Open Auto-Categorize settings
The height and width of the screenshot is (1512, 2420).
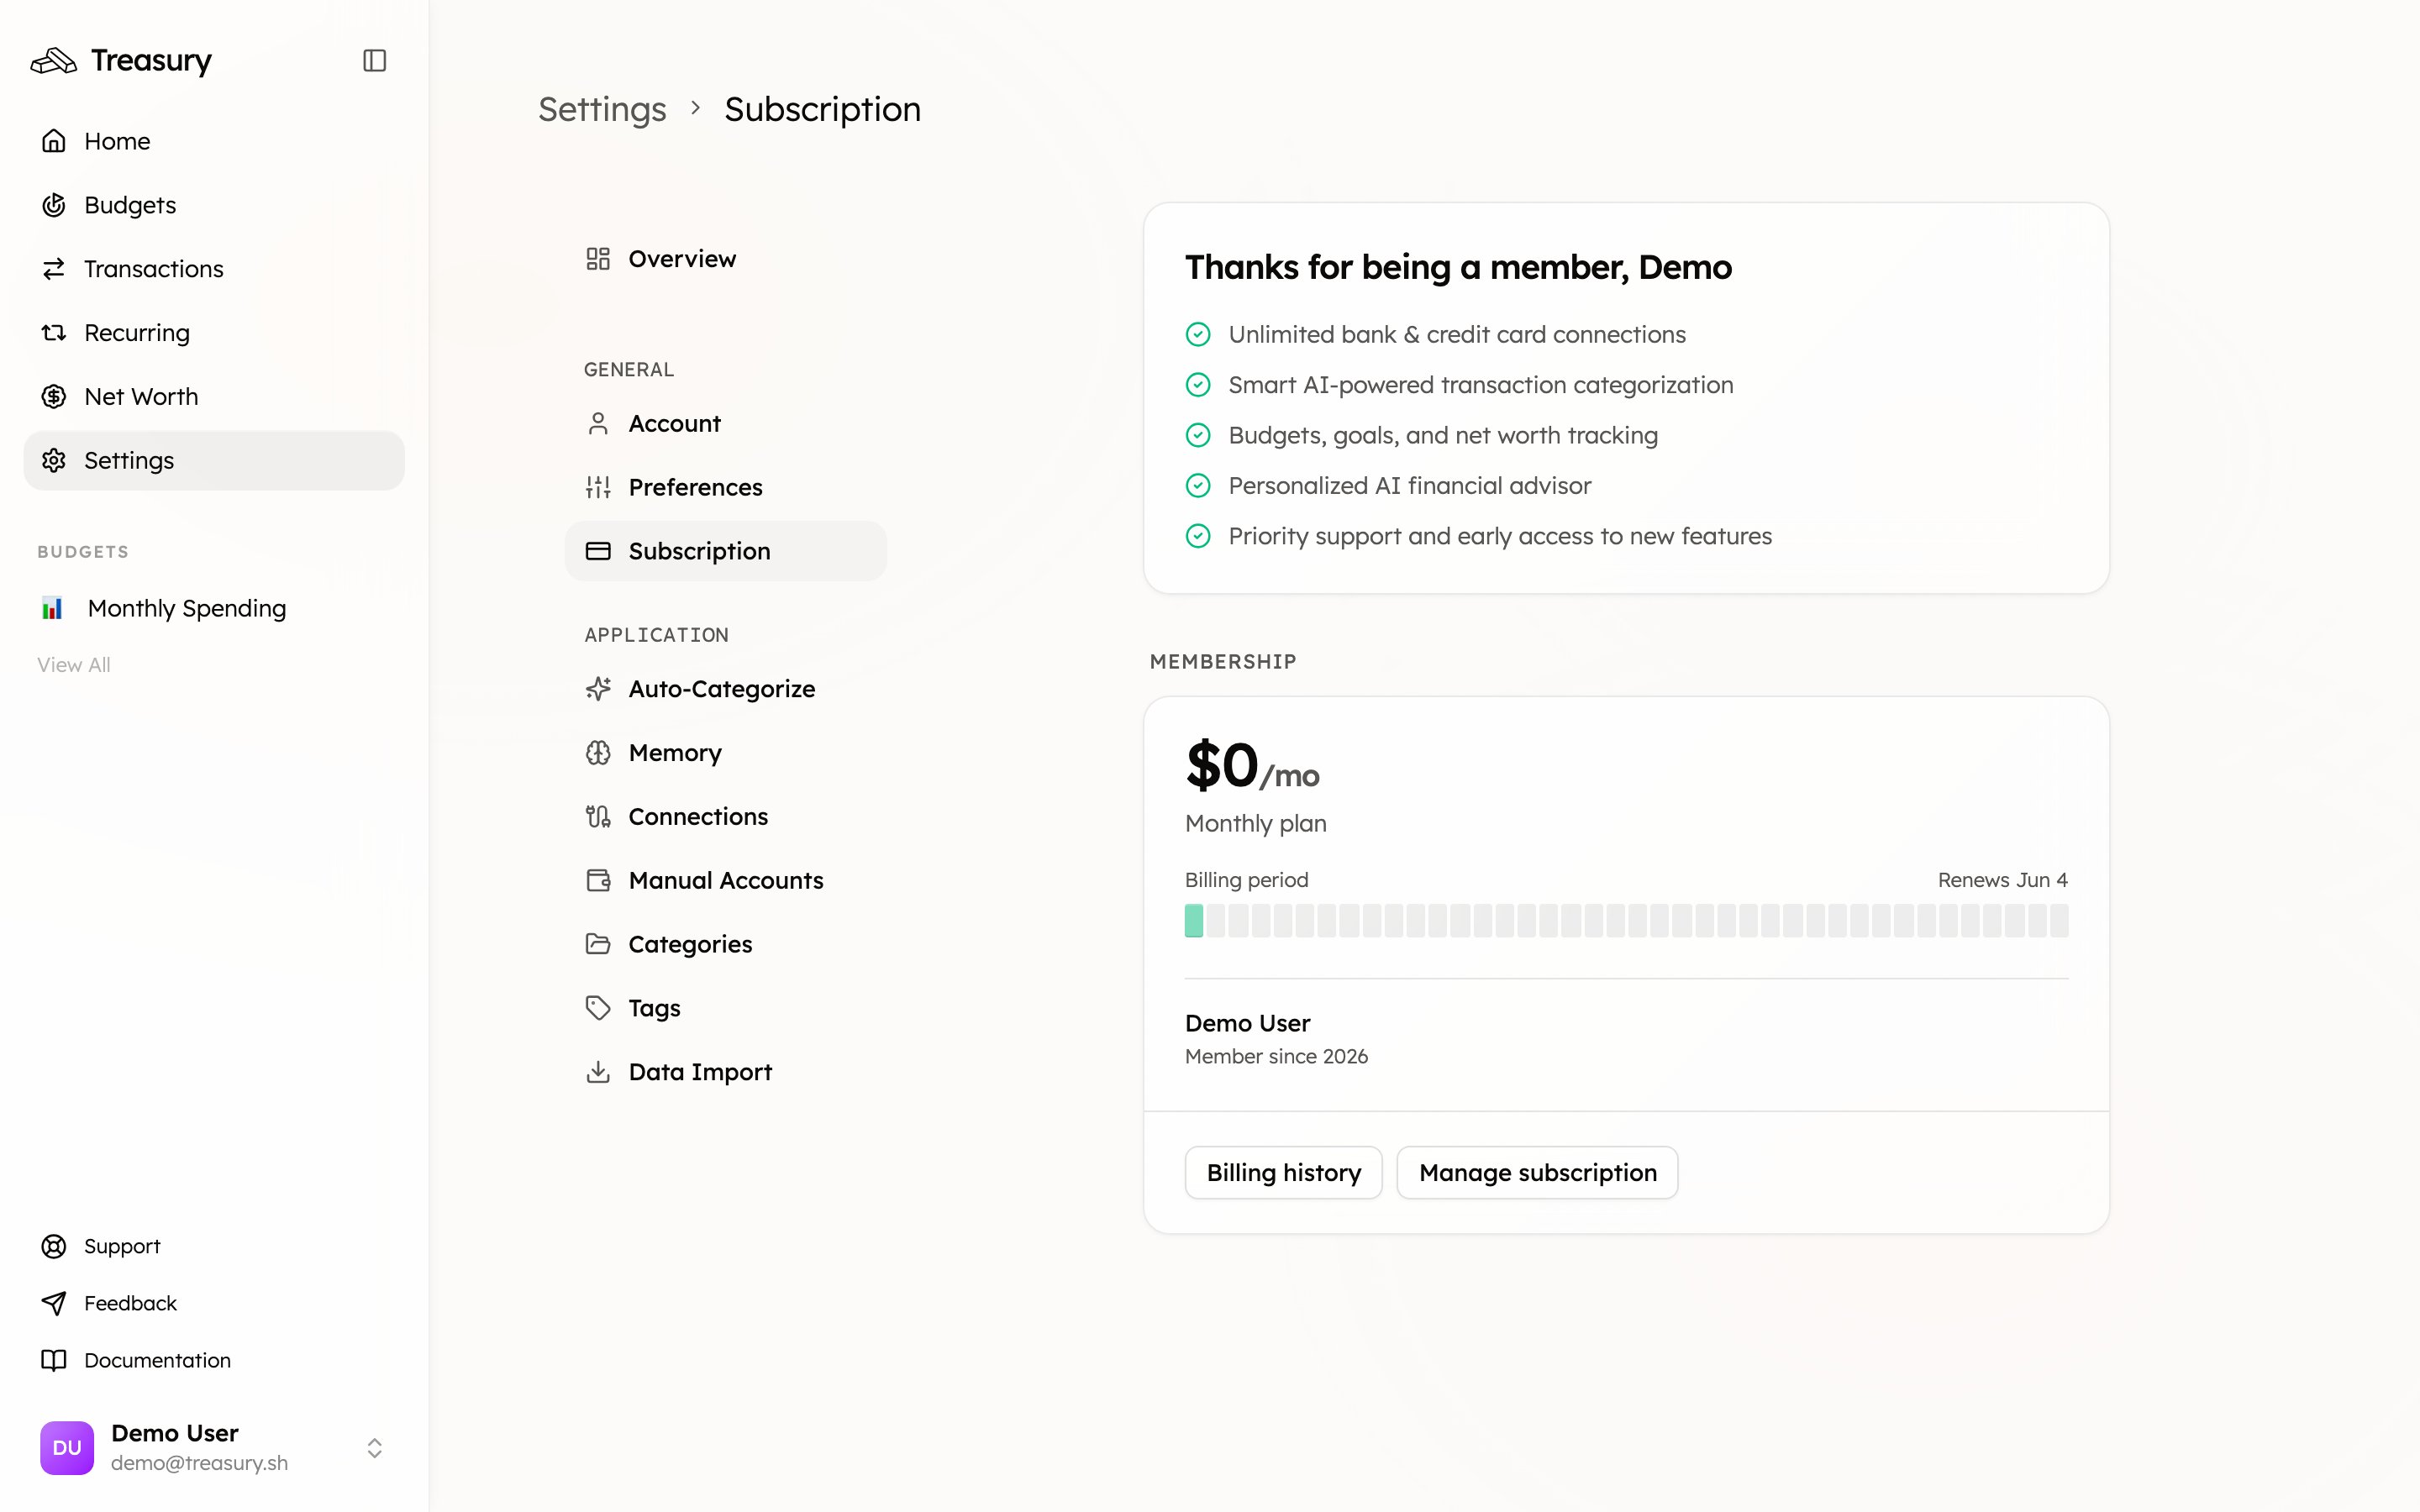726,689
